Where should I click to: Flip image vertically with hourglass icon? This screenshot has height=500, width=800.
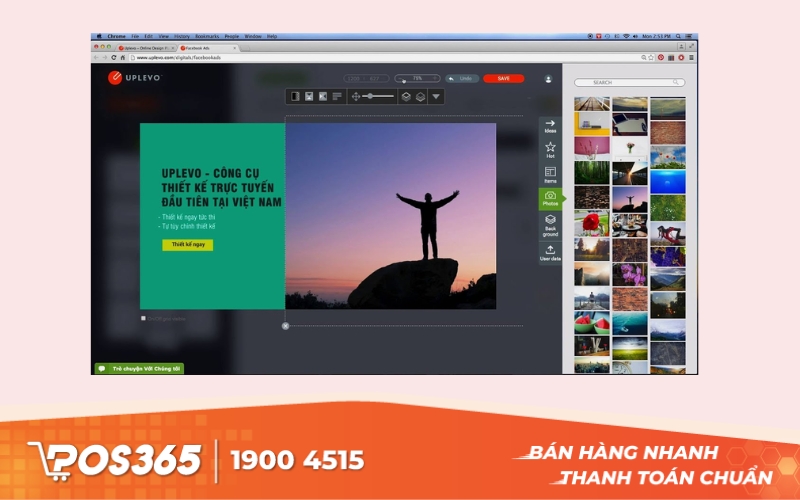309,96
